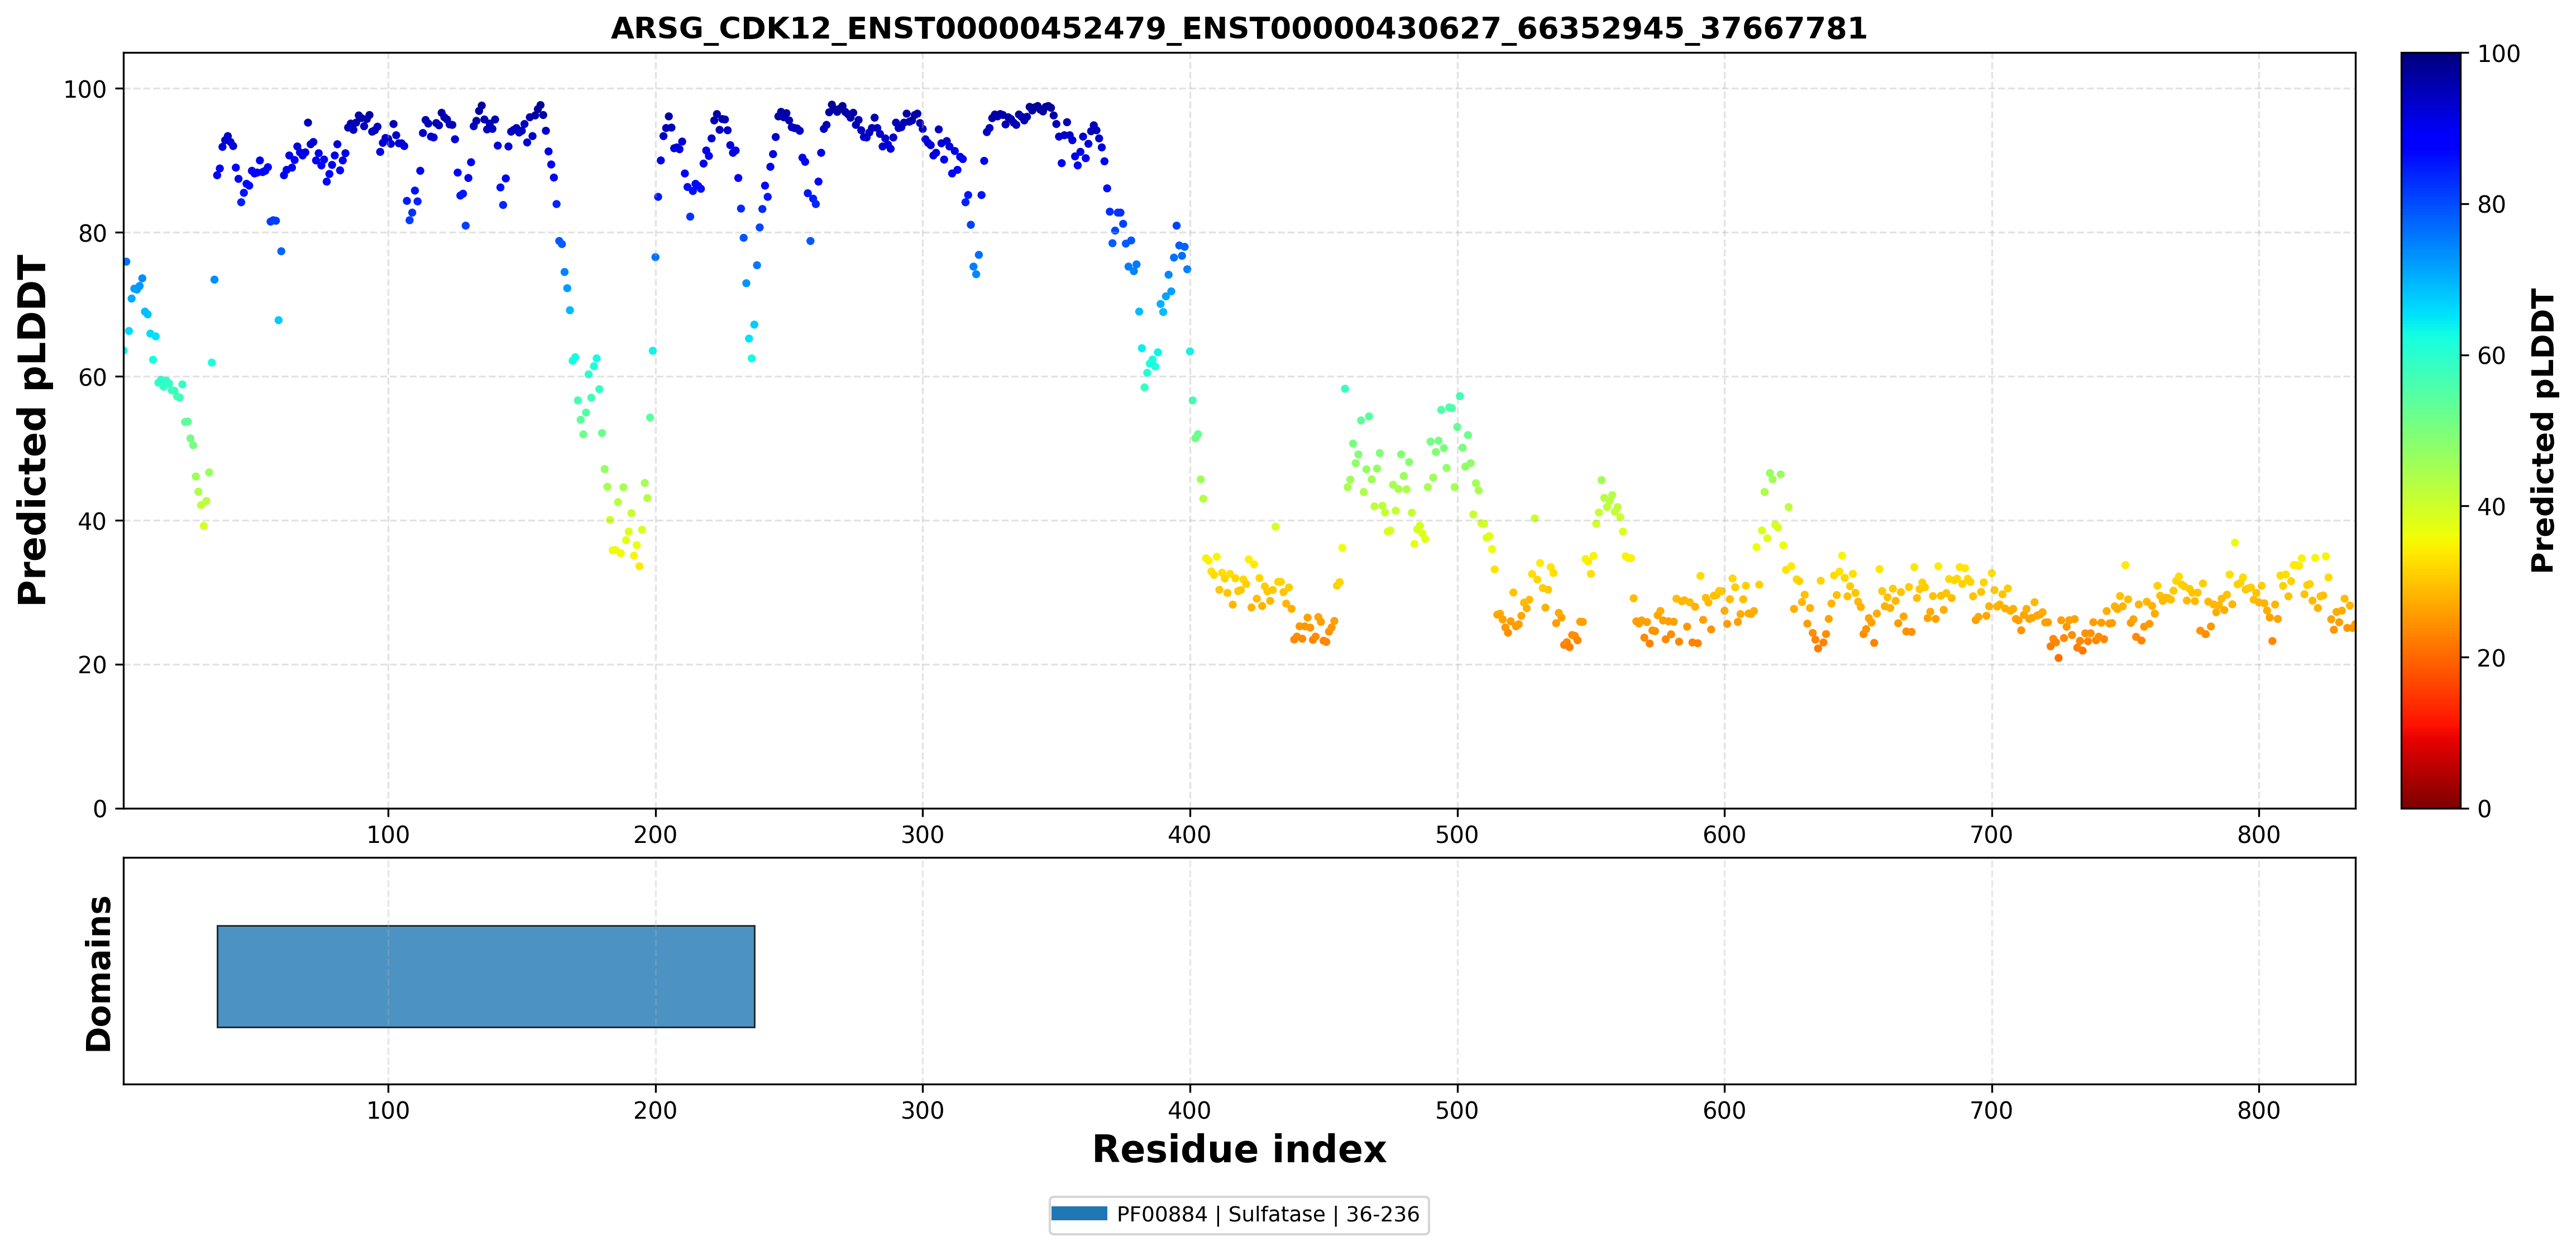This screenshot has width=2576, height=1251.
Task: Select the Residue index axis label
Action: point(1239,1149)
